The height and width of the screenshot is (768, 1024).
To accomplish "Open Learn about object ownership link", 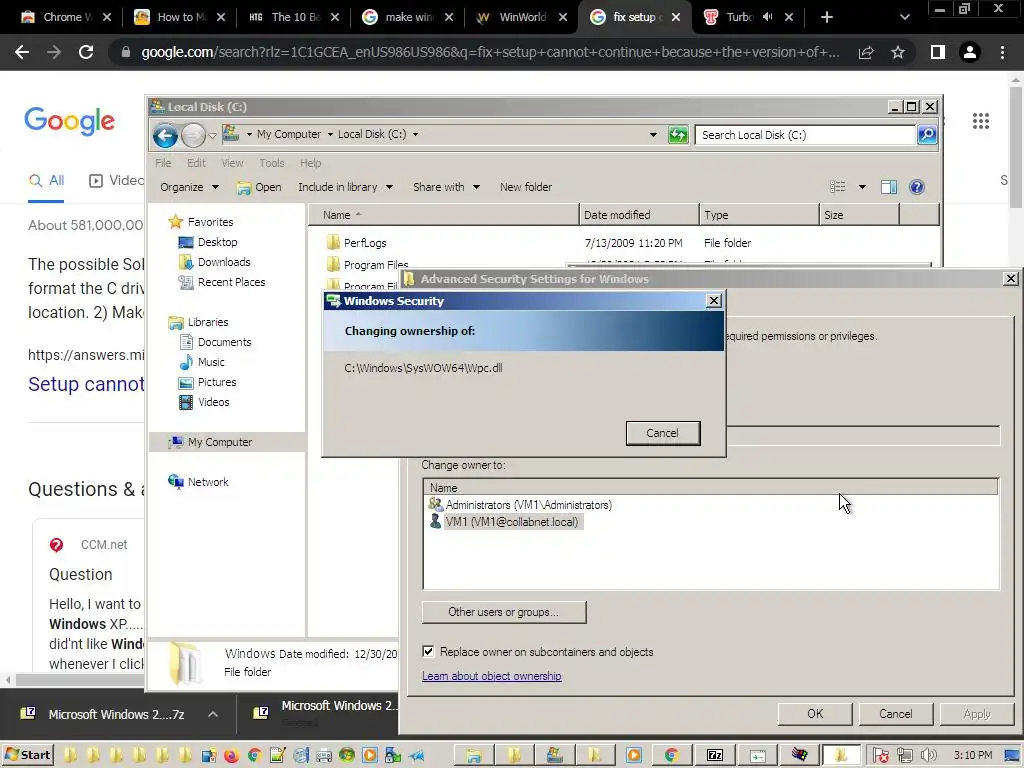I will point(492,676).
